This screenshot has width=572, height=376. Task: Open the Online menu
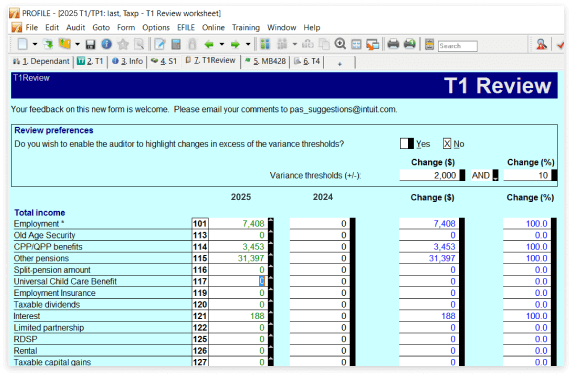(213, 27)
